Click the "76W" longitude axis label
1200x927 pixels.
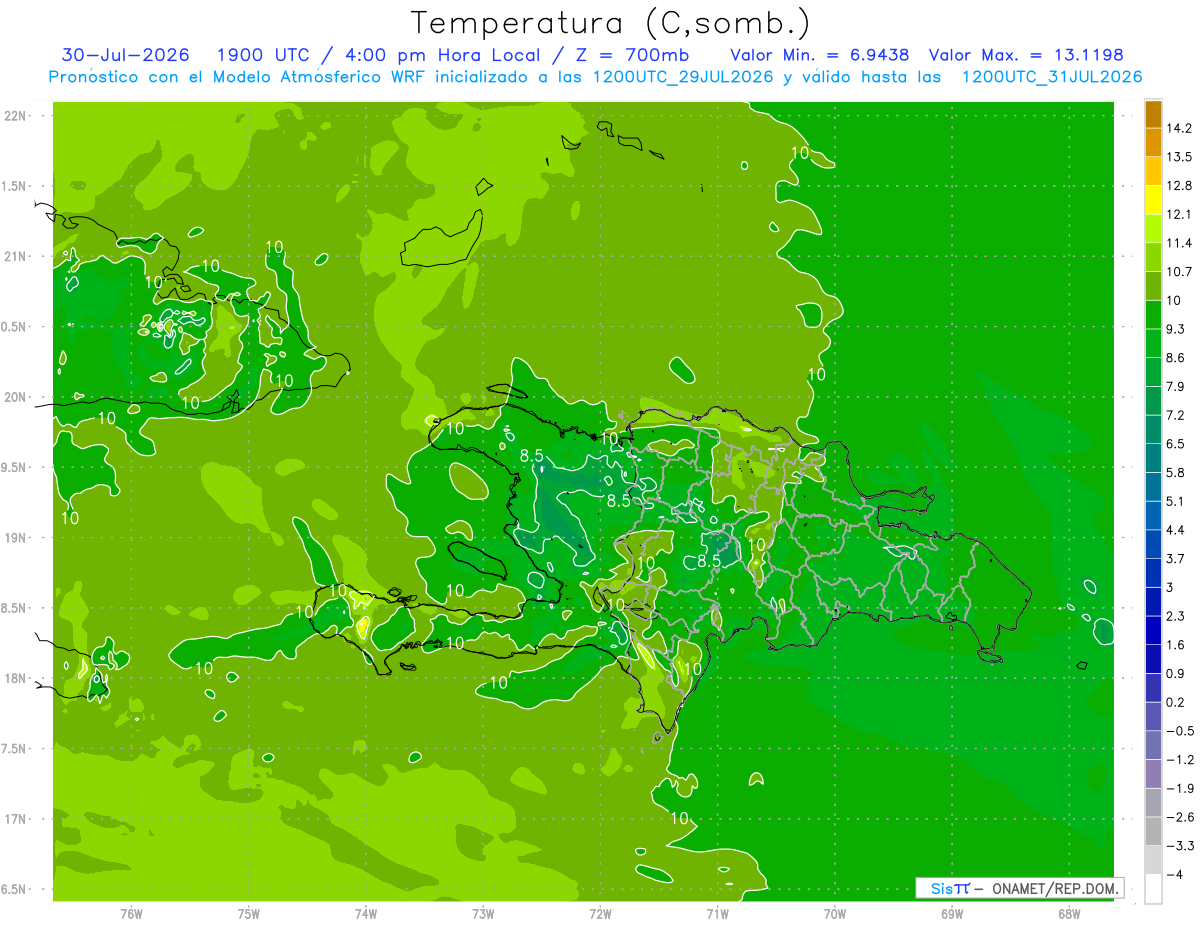[131, 913]
